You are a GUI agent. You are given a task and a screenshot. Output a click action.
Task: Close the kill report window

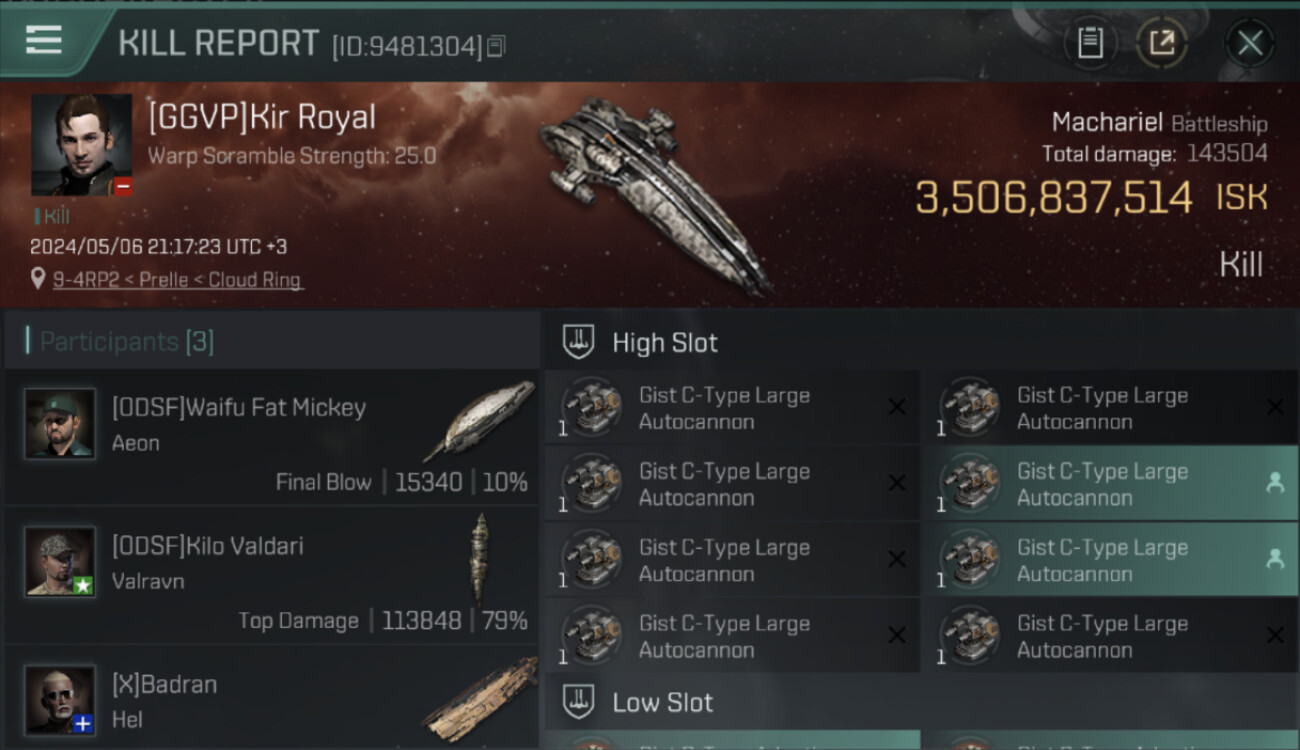[x=1249, y=43]
